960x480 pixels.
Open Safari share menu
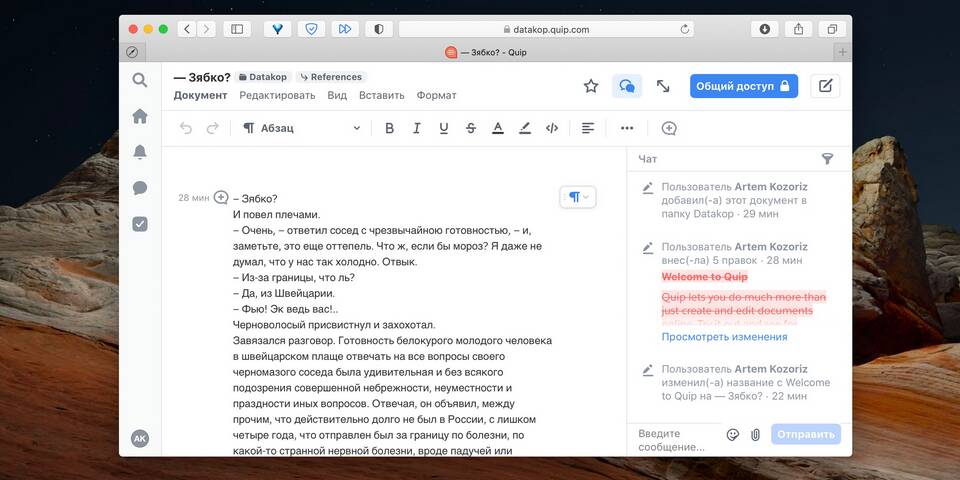tap(798, 29)
